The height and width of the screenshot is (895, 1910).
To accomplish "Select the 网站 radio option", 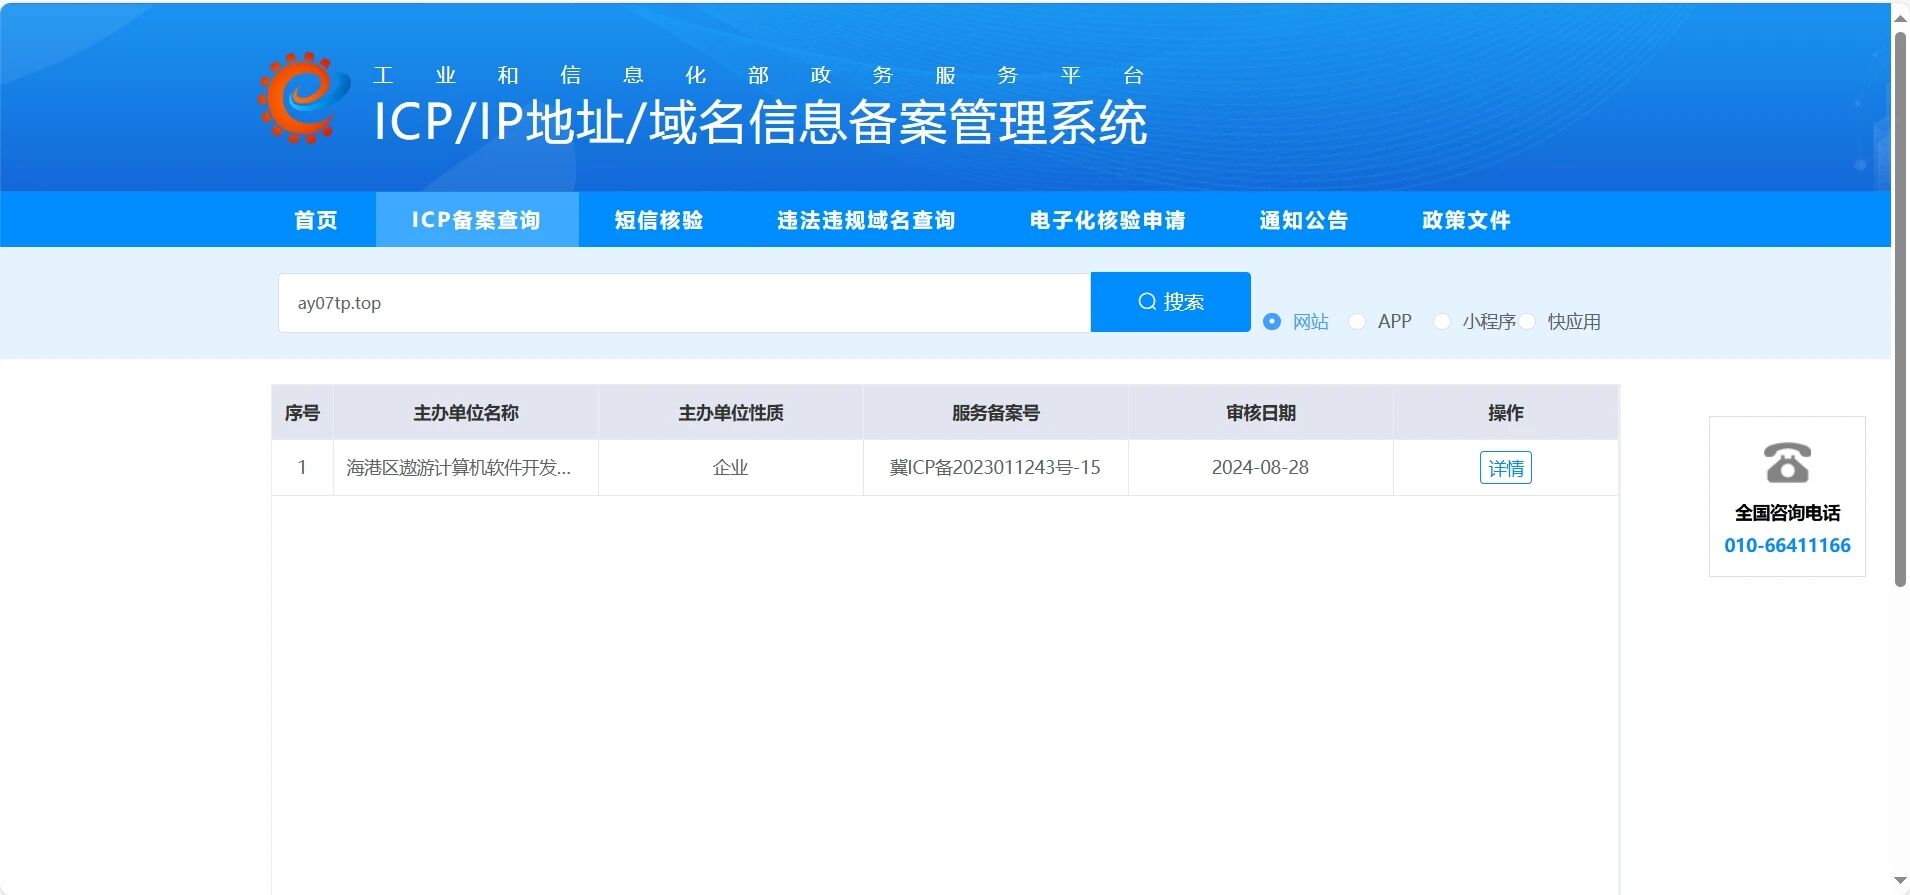I will (x=1272, y=322).
